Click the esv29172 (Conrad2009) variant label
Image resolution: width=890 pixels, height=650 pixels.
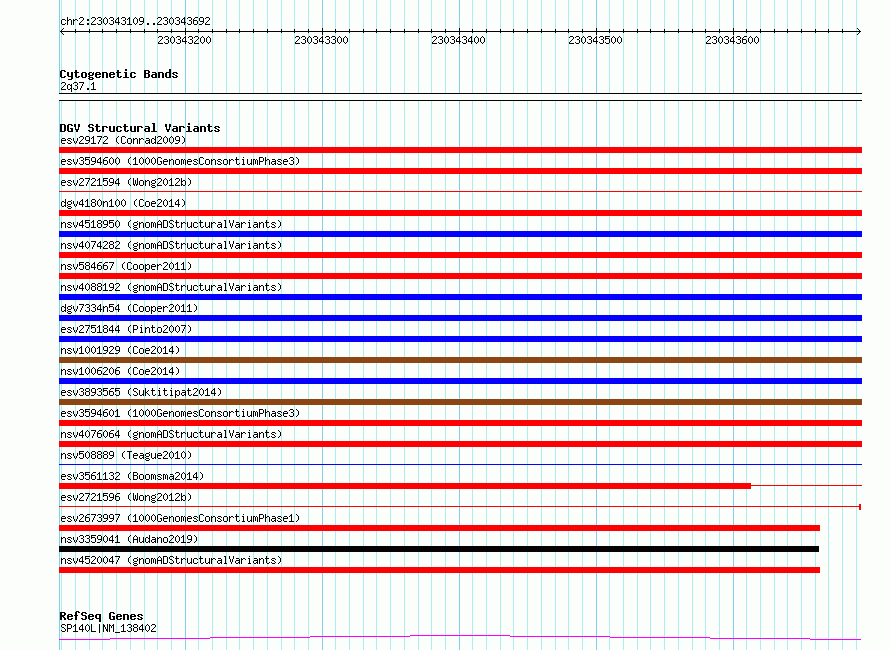pos(123,140)
